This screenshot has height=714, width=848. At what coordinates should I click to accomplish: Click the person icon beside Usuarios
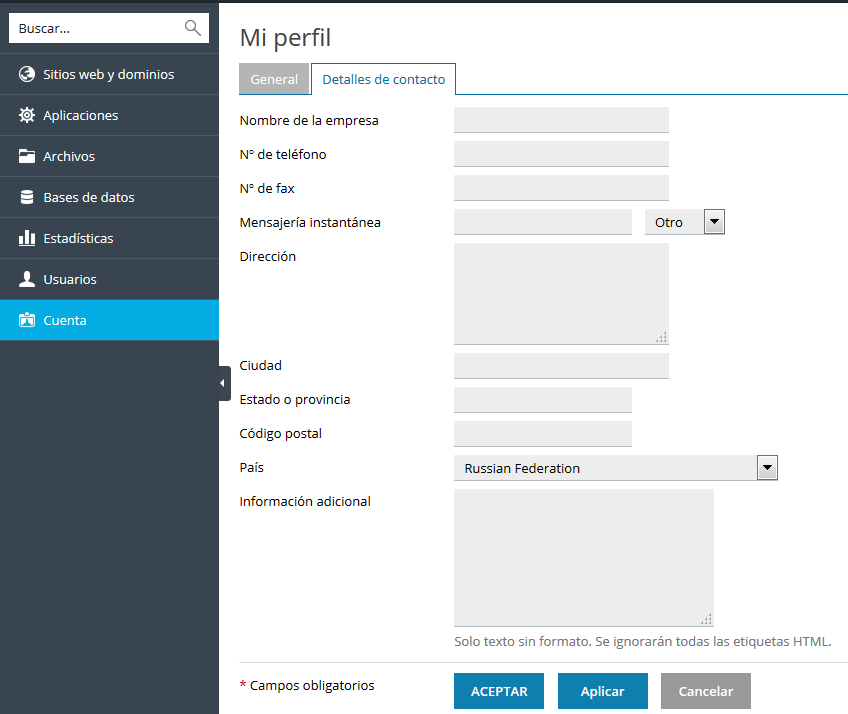click(27, 279)
